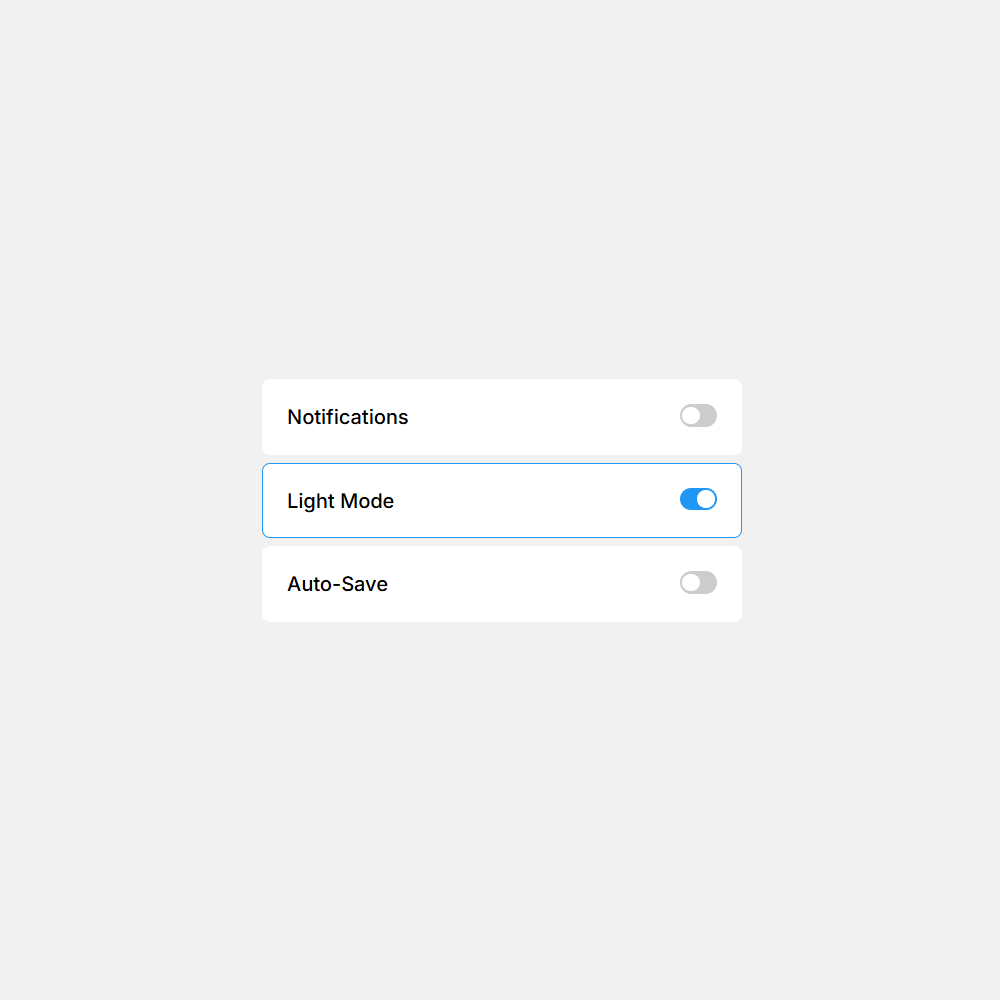Click empty space inside the Auto-Save card
Viewport: 1000px width, 1000px height.
click(540, 584)
